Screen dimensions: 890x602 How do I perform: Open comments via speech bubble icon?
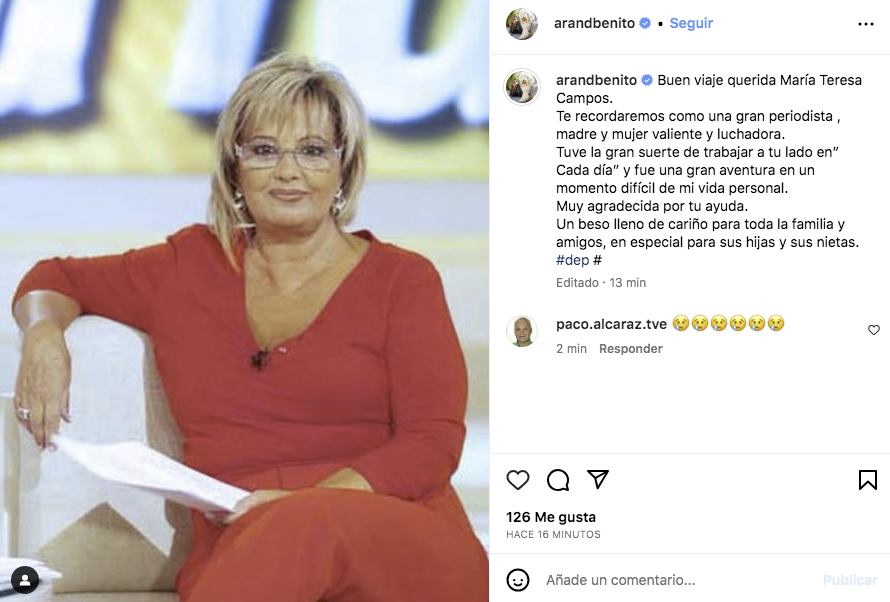[x=558, y=480]
